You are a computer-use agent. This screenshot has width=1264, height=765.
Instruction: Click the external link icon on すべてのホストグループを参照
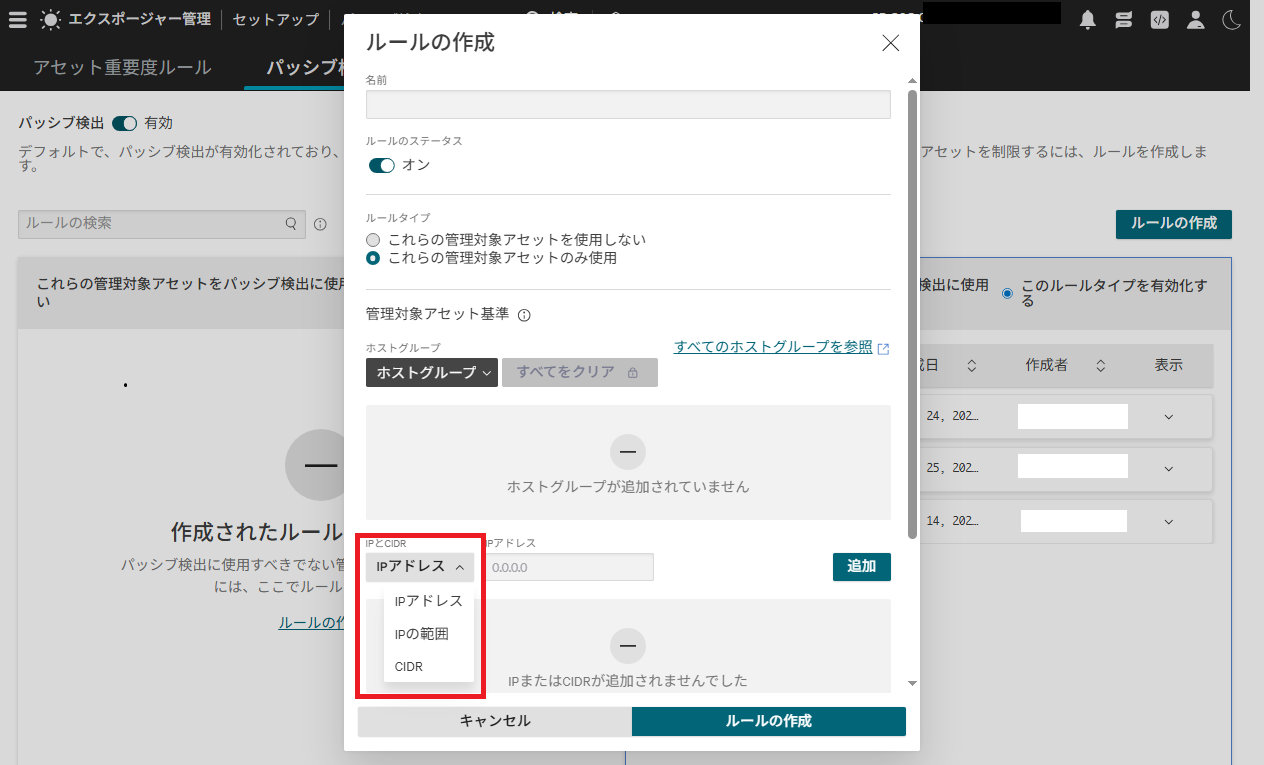coord(882,347)
